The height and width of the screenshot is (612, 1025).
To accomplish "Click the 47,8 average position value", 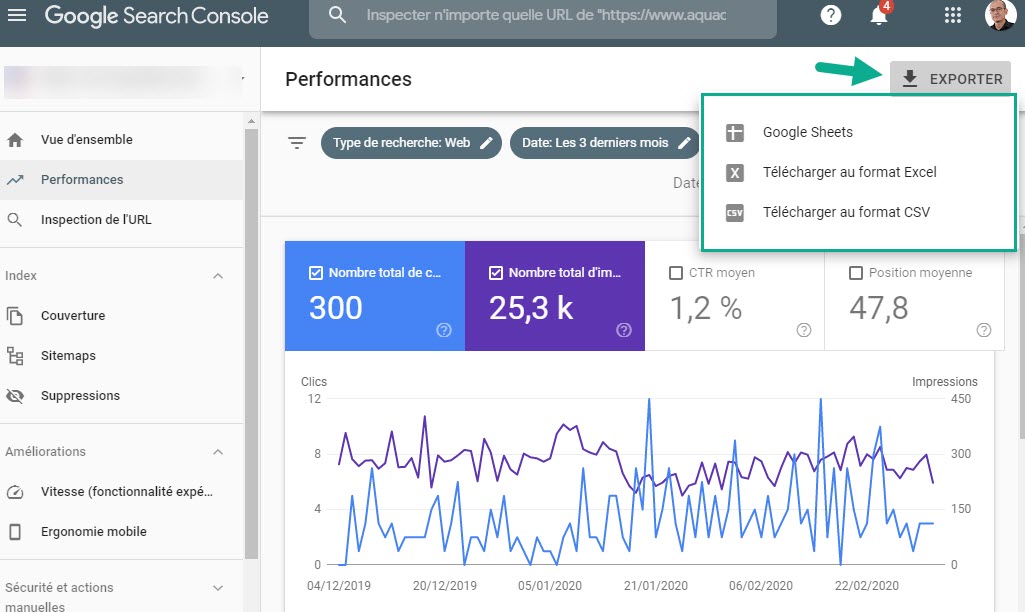I will [x=879, y=309].
